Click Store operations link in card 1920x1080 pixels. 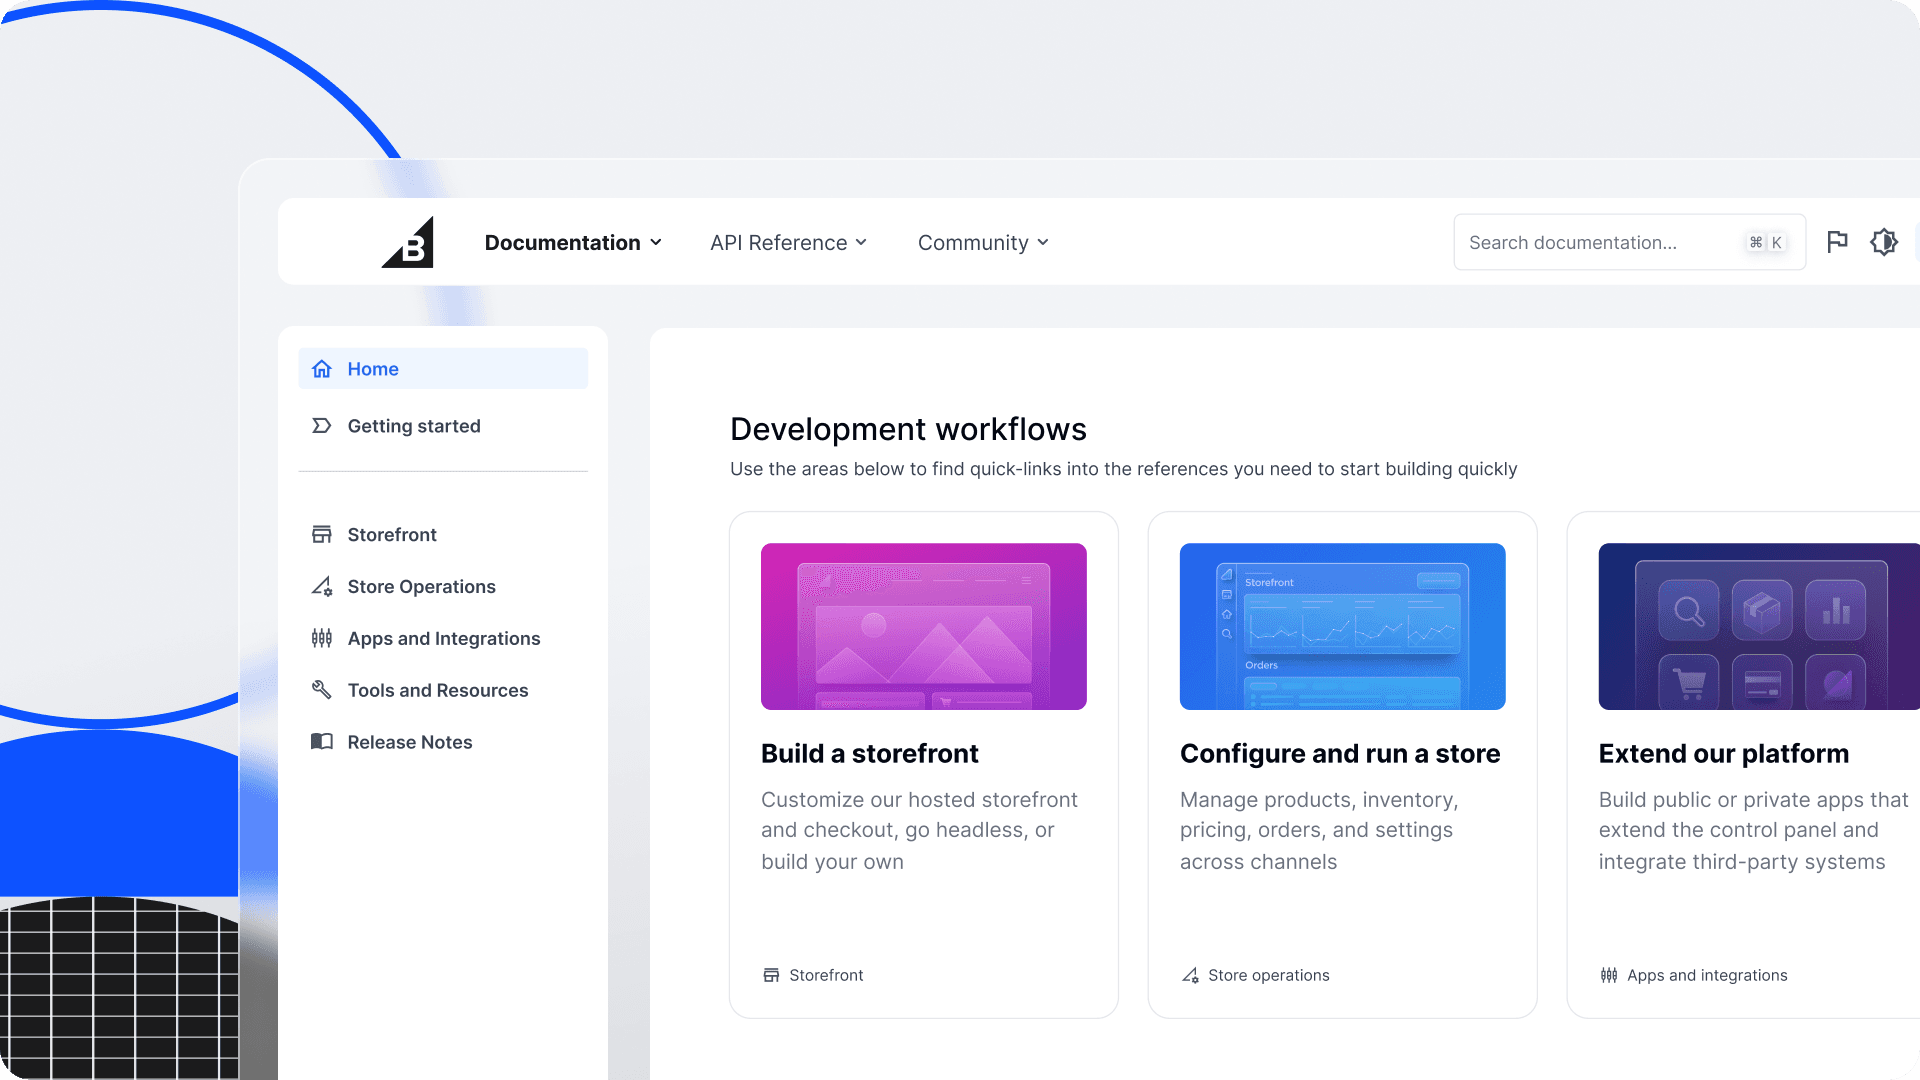pyautogui.click(x=1268, y=975)
